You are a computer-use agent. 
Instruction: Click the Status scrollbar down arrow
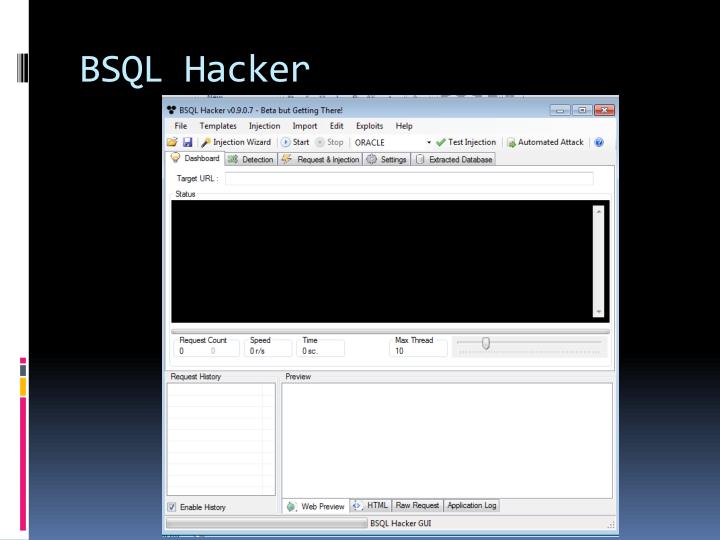[598, 312]
